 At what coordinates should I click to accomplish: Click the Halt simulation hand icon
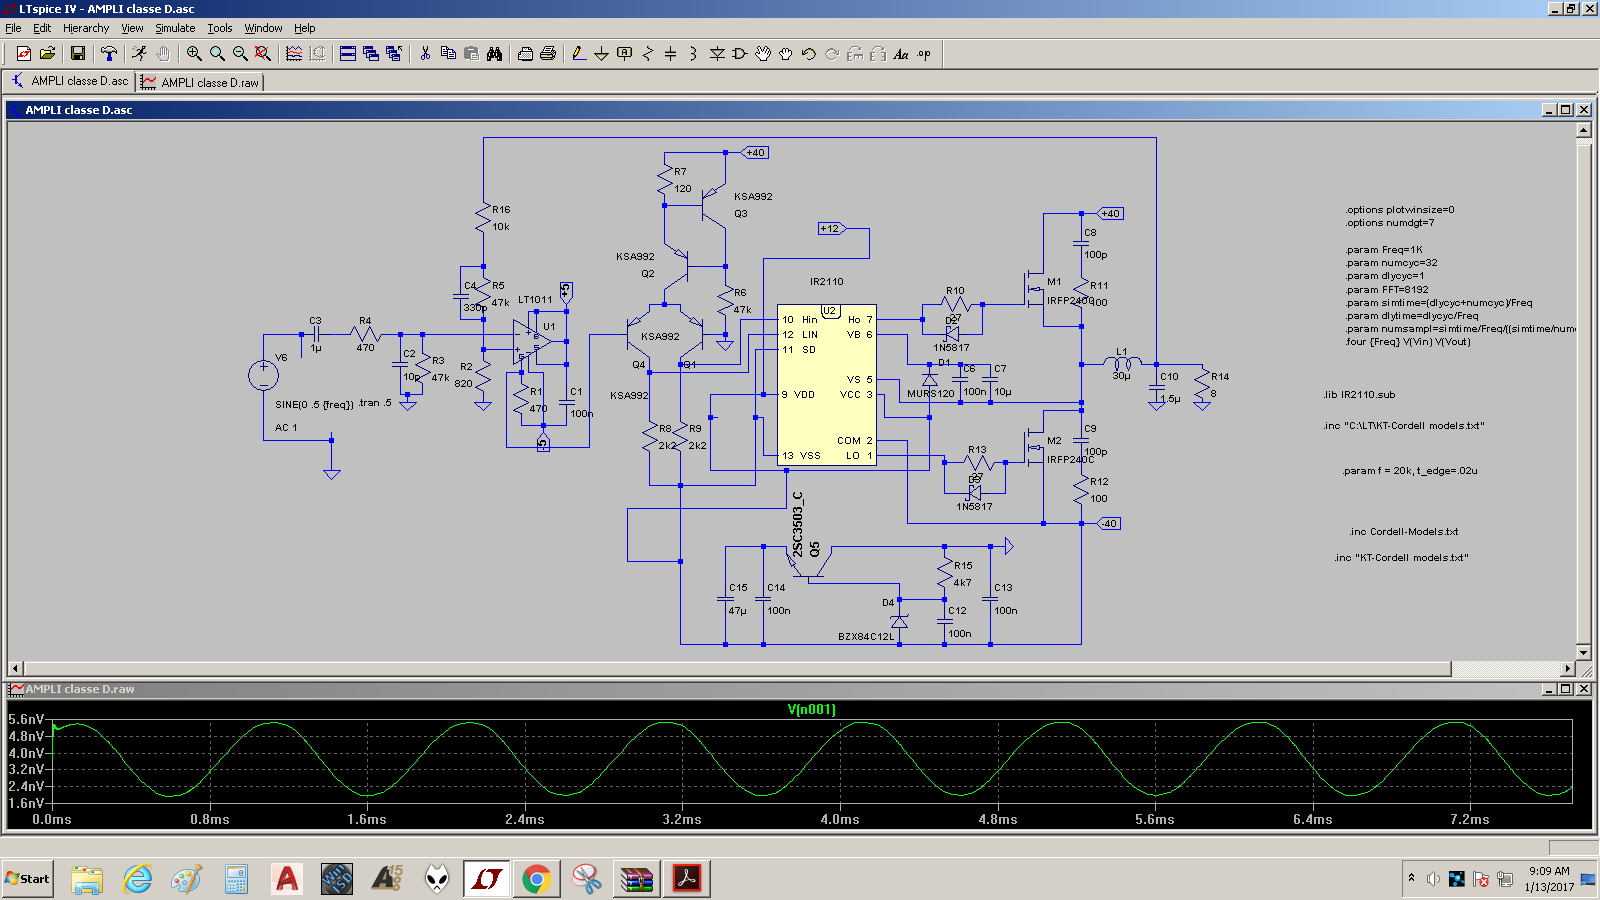coord(162,54)
